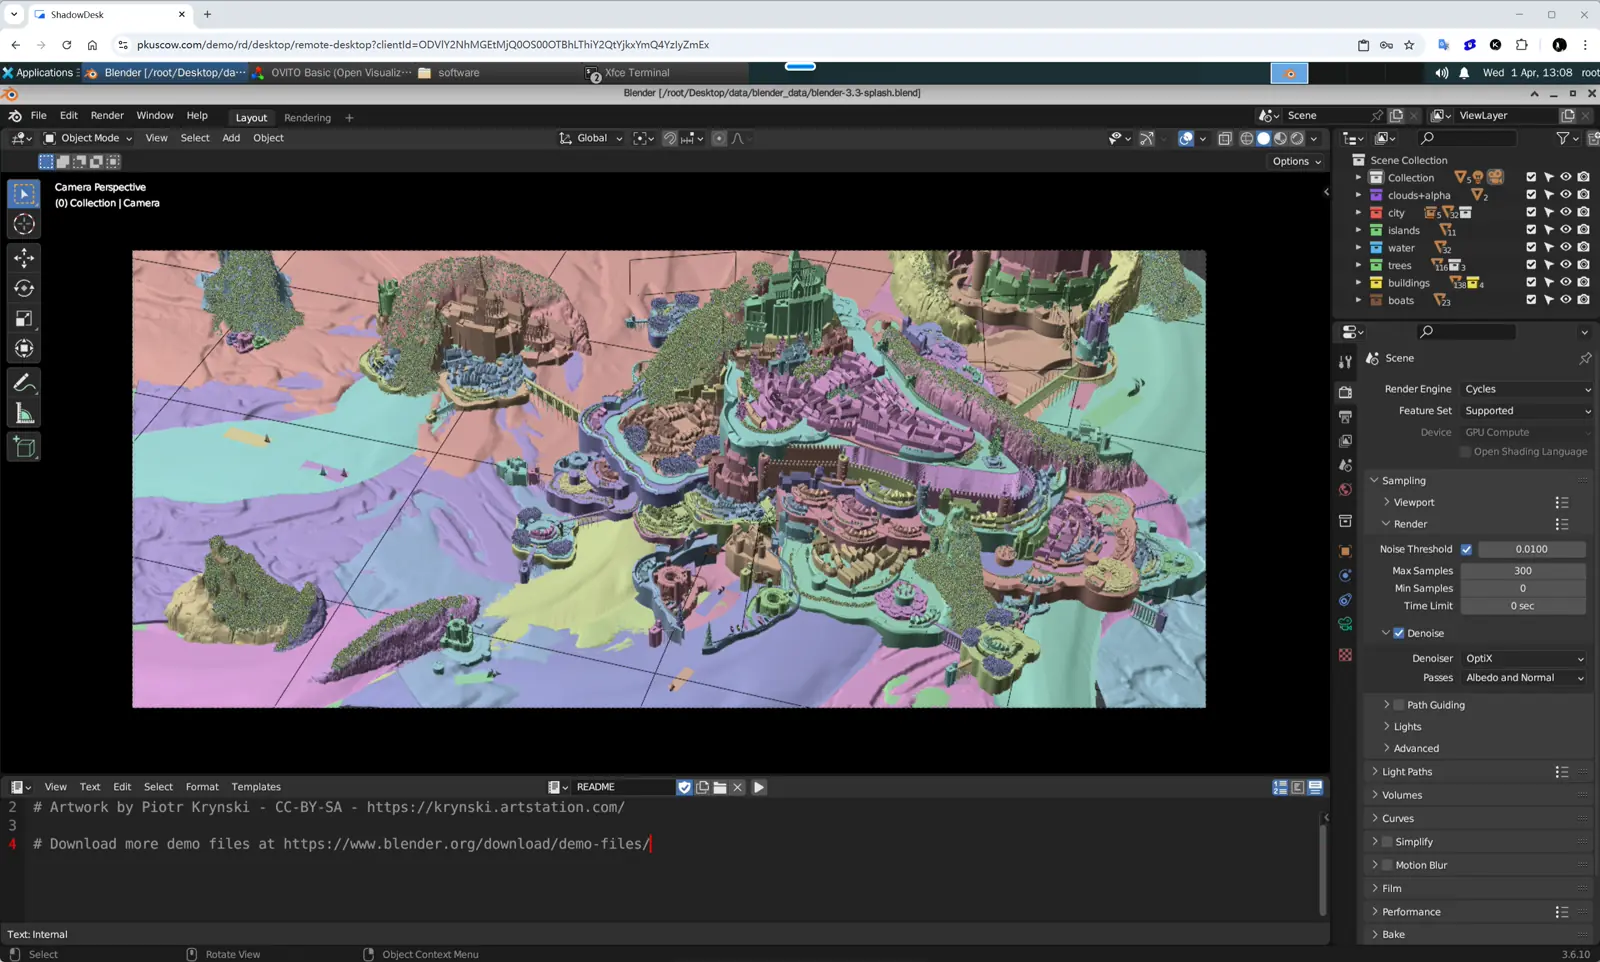Screen dimensions: 1600x962
Task: Open the Physics properties tab
Action: (1345, 576)
